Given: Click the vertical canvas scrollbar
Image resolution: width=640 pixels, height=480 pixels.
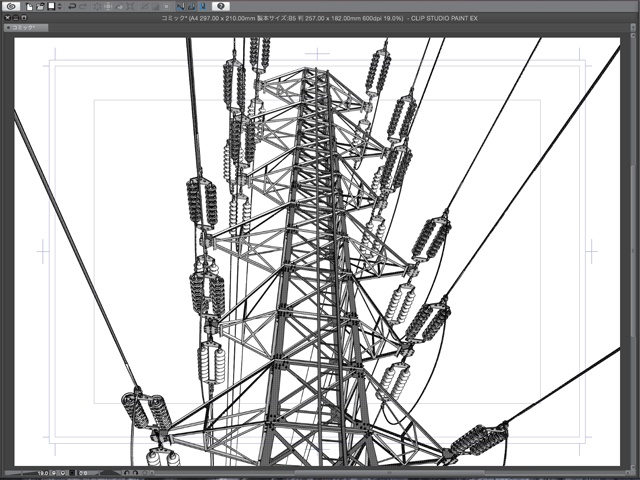Looking at the screenshot, I should point(633,249).
